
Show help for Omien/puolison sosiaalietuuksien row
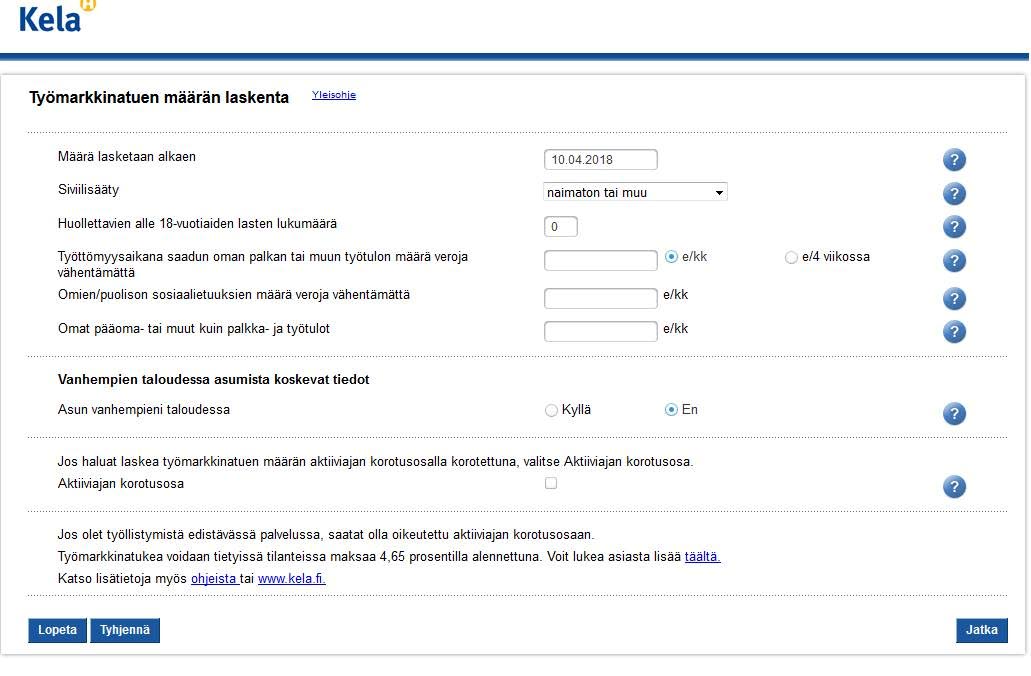[954, 299]
